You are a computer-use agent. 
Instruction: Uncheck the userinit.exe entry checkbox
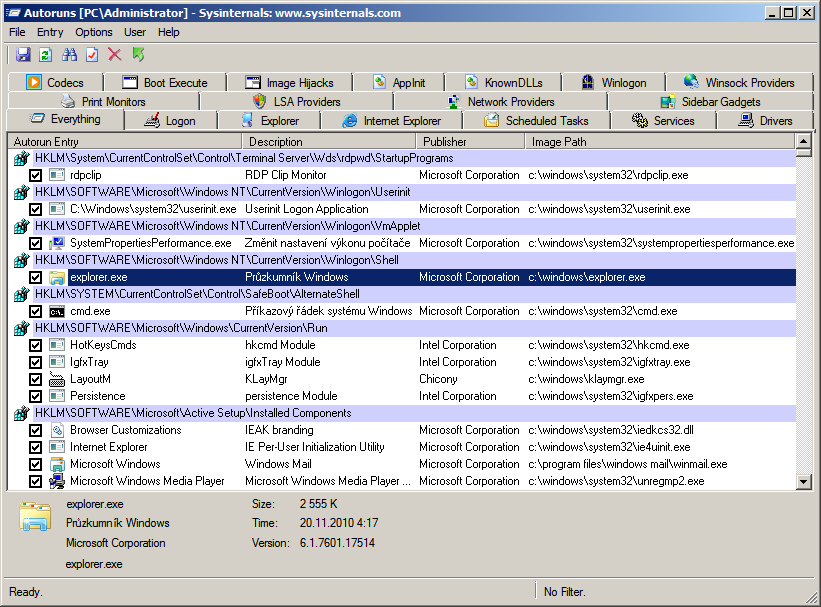(x=35, y=209)
